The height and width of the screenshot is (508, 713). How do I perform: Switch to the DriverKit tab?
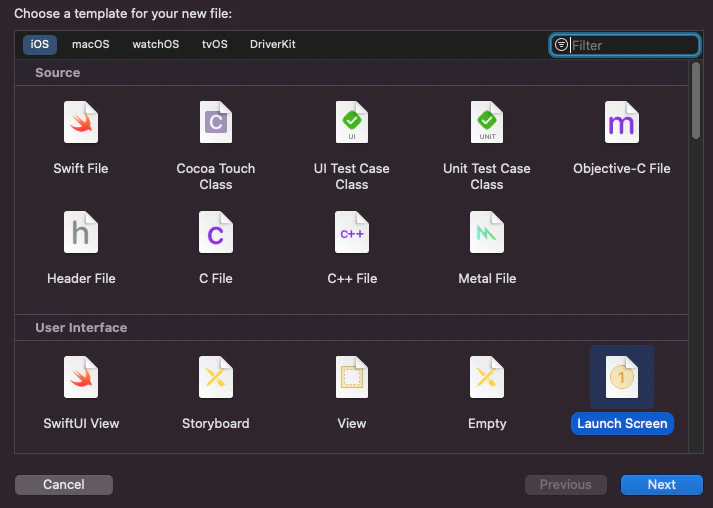pos(273,45)
